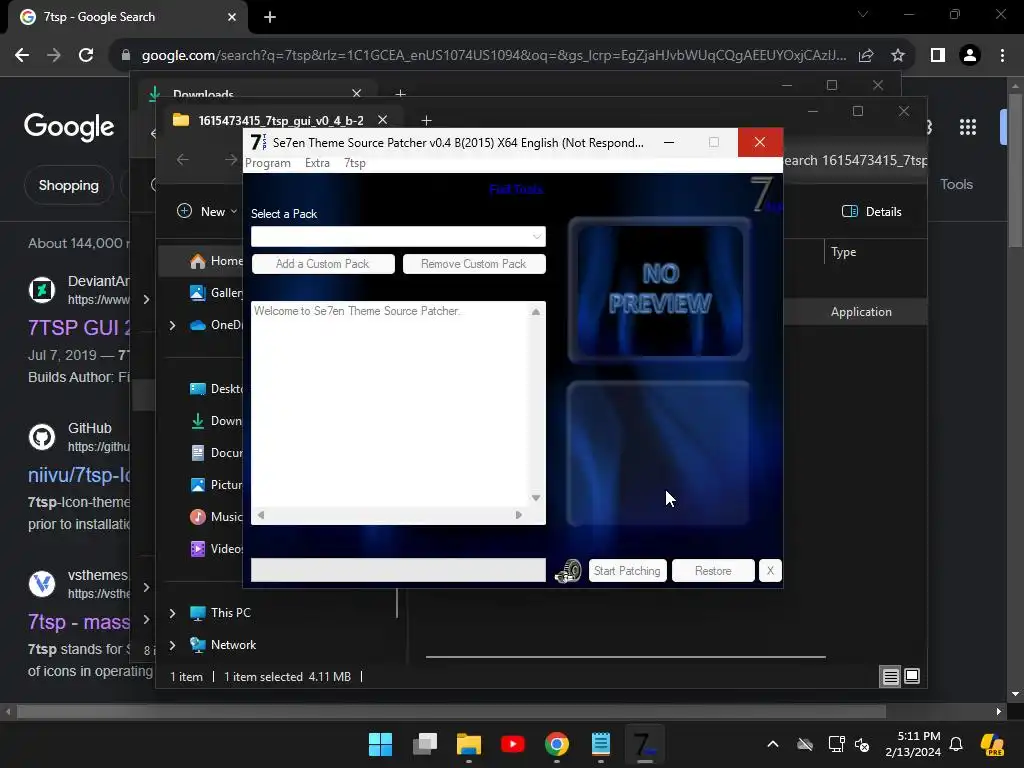Select This PC in Explorer sidebar
The height and width of the screenshot is (768, 1024).
click(x=231, y=613)
